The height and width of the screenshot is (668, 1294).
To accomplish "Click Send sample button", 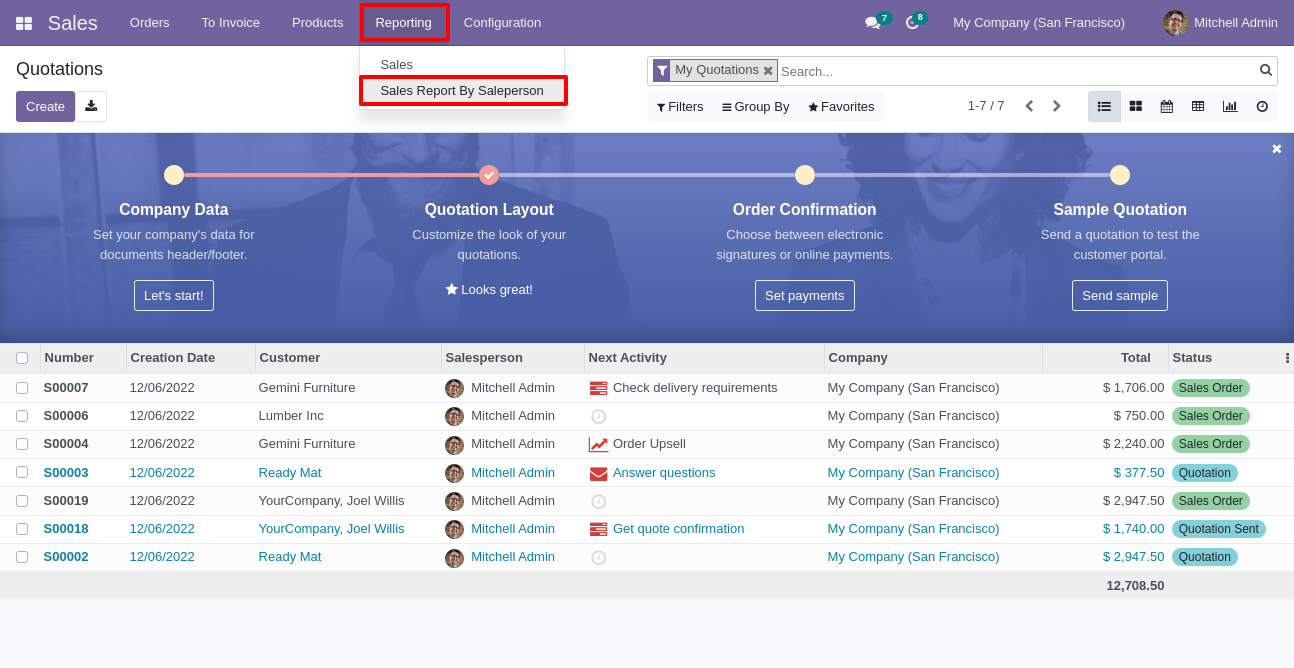I will 1120,295.
